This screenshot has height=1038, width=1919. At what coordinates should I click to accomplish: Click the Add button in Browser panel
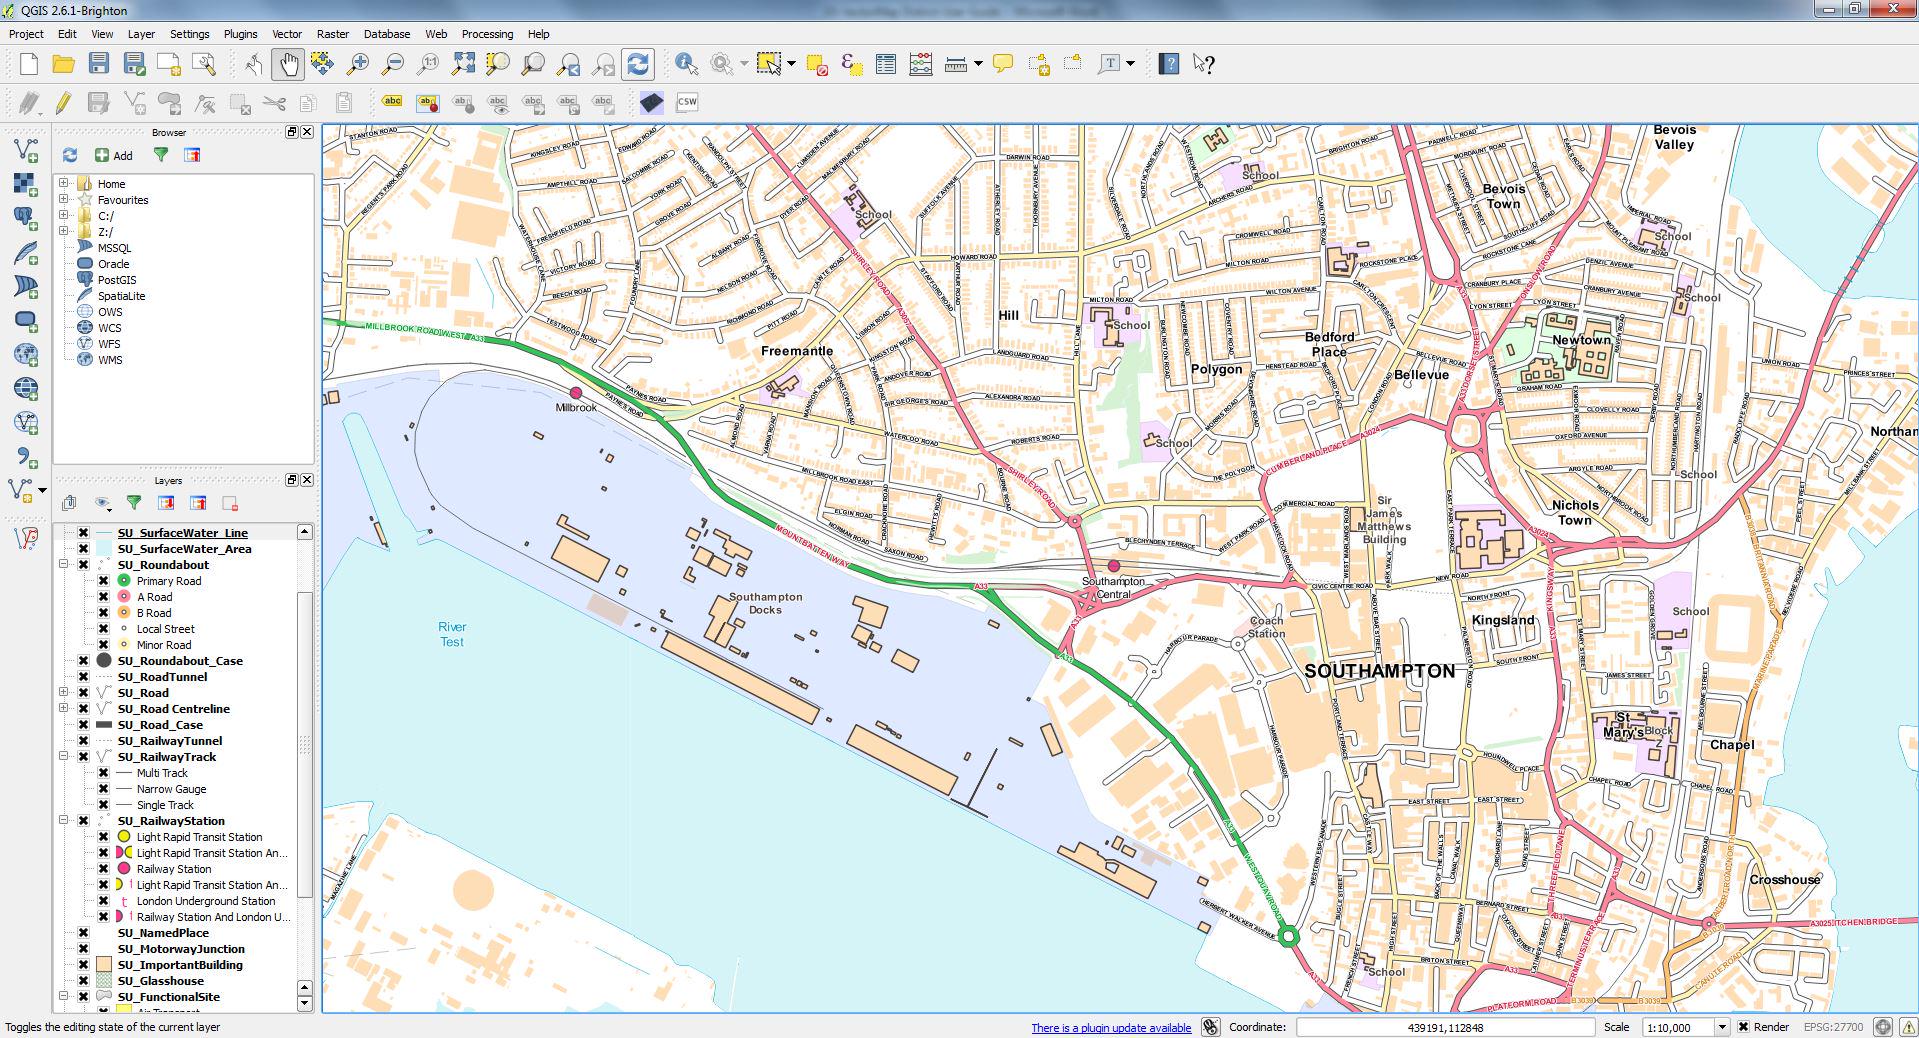pyautogui.click(x=114, y=155)
